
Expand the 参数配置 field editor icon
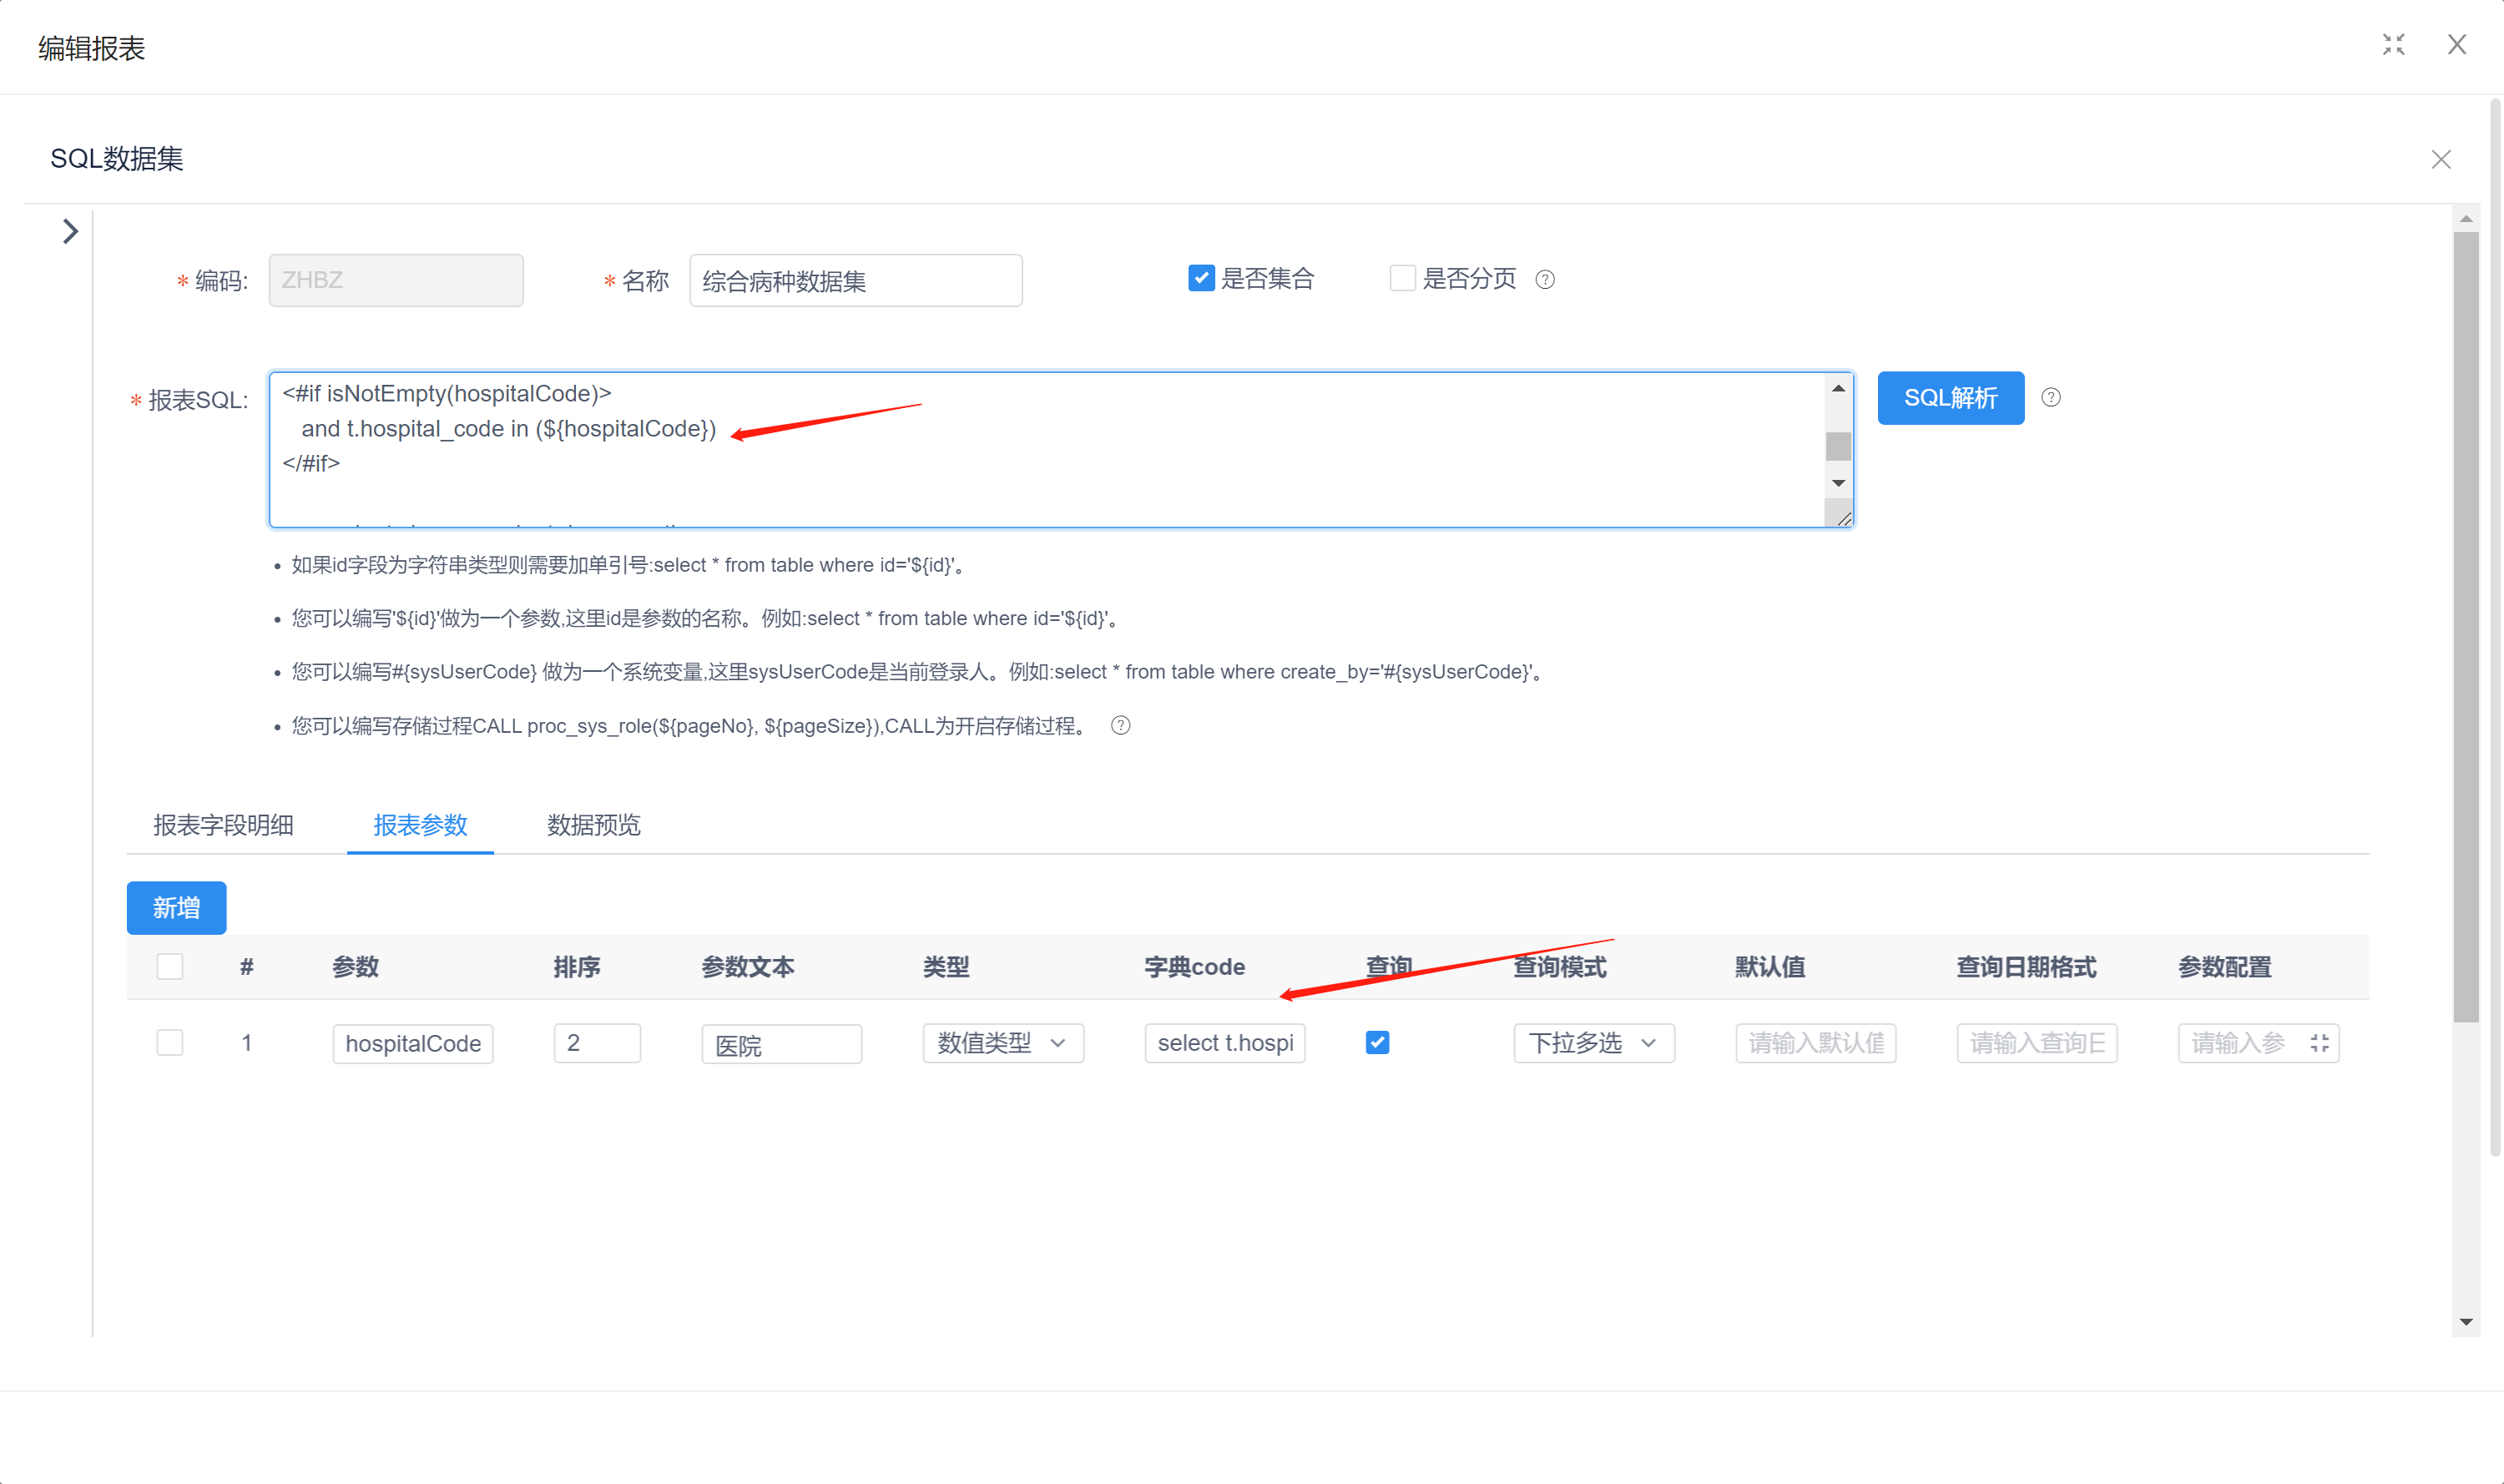point(2320,1043)
